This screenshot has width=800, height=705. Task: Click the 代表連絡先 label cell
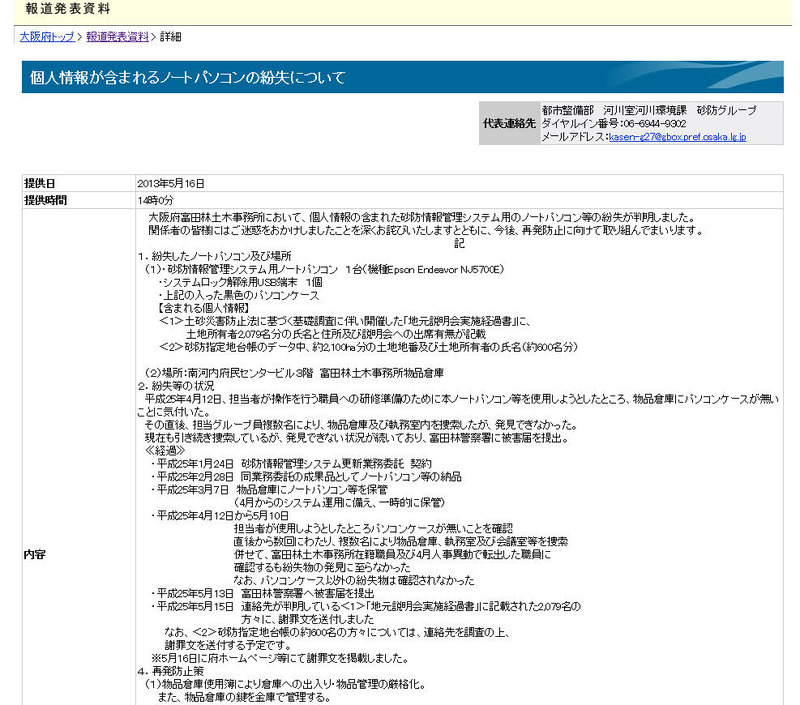coord(508,124)
